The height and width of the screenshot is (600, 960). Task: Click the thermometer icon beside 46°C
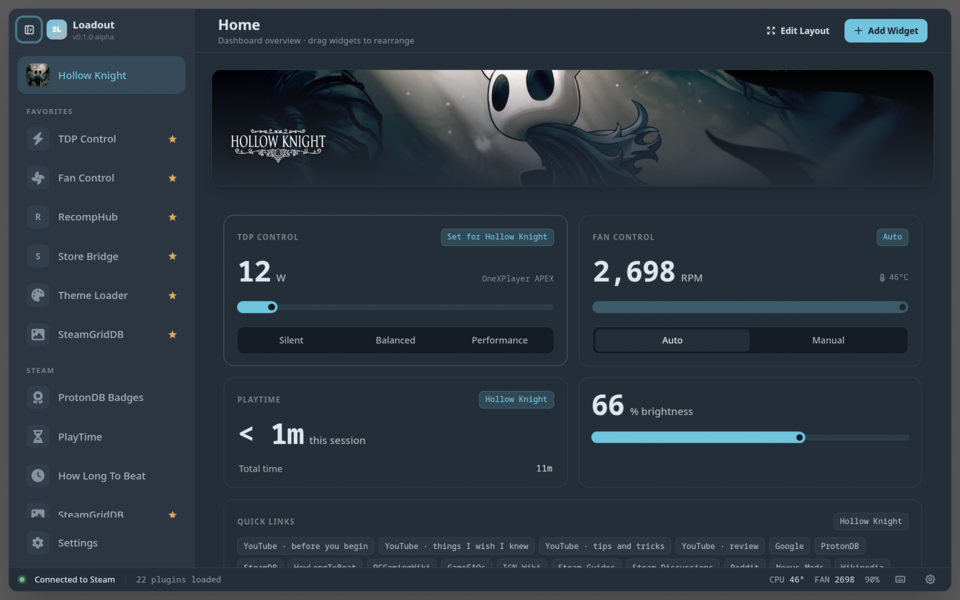(882, 277)
